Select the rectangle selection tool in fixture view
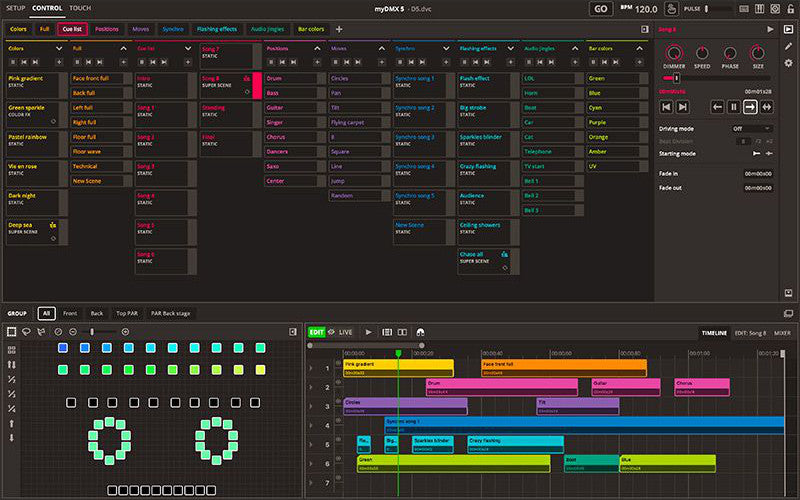800x500 pixels. [x=12, y=332]
